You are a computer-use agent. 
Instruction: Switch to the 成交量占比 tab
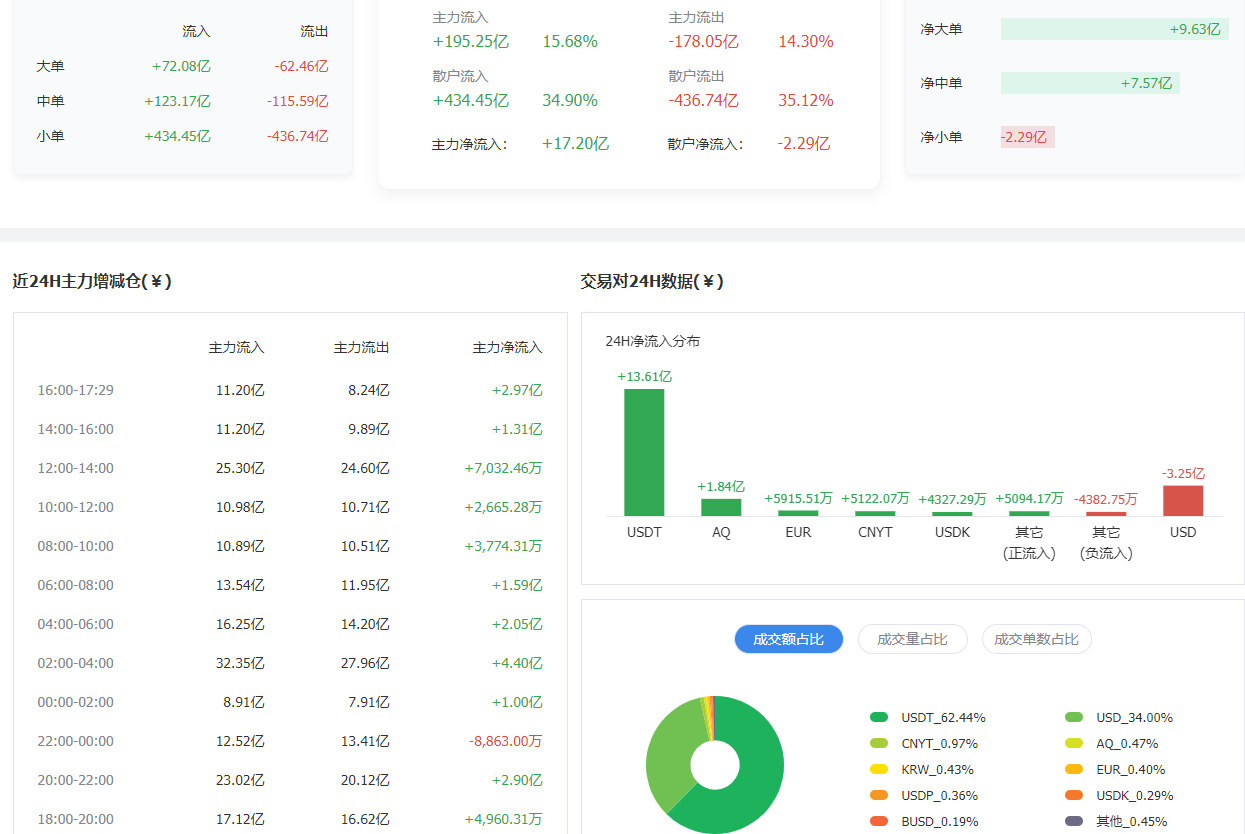tap(912, 639)
